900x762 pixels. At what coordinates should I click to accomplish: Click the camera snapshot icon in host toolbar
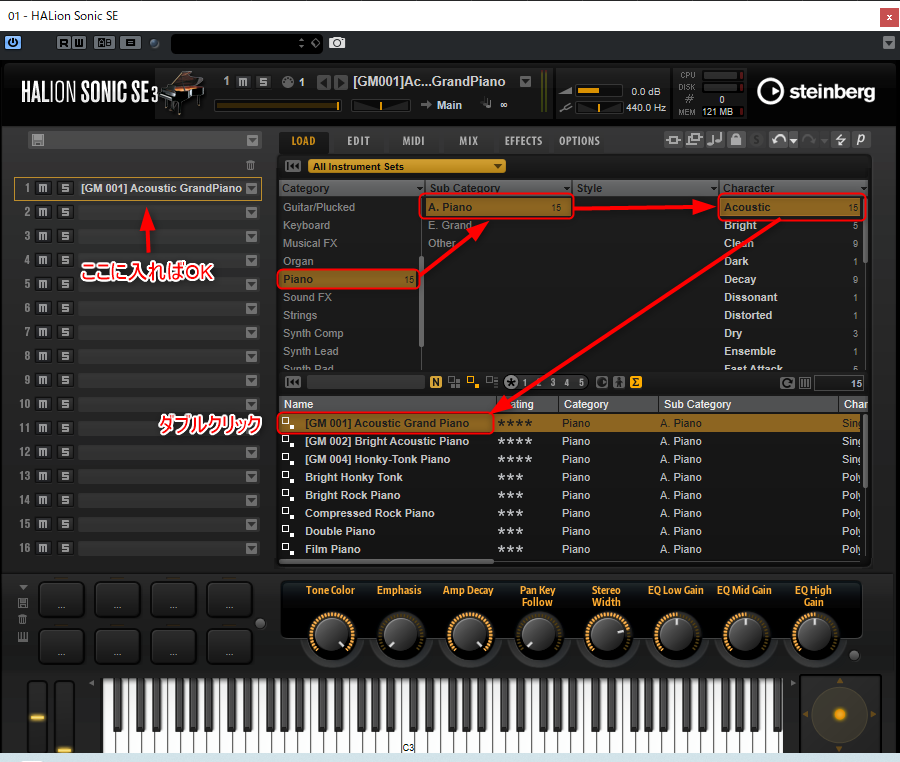click(337, 42)
